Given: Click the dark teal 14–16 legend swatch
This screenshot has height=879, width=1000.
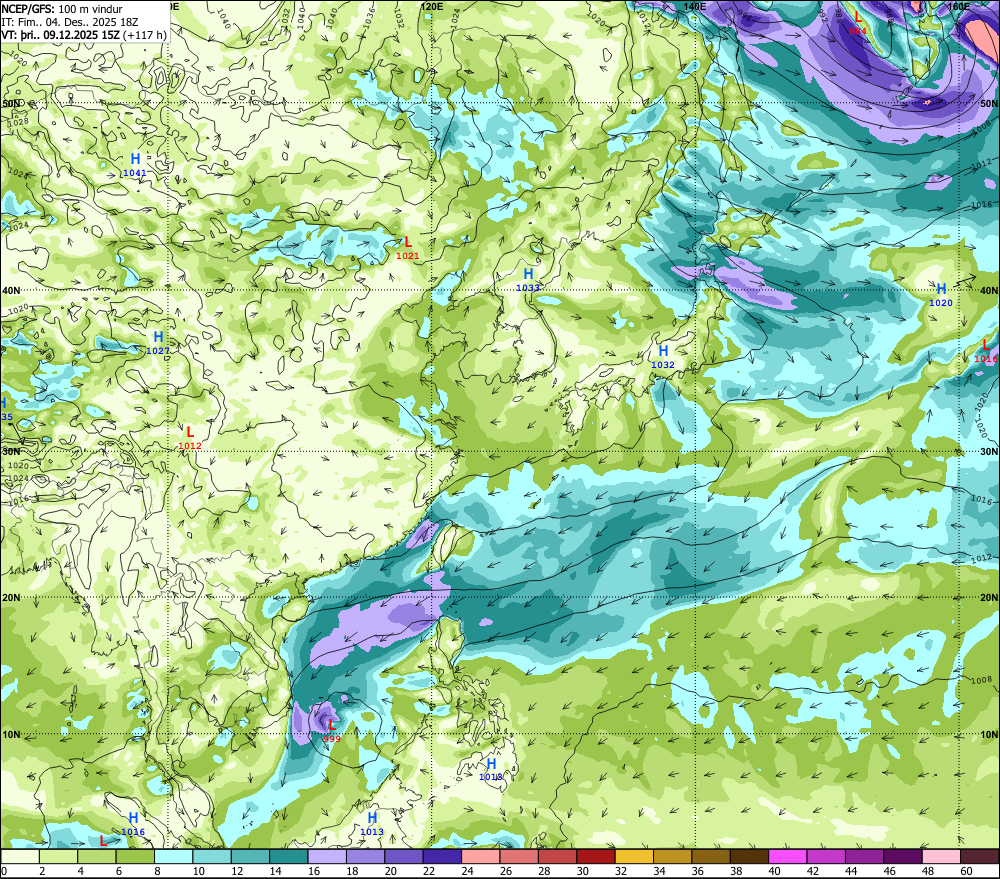Looking at the screenshot, I should (289, 857).
